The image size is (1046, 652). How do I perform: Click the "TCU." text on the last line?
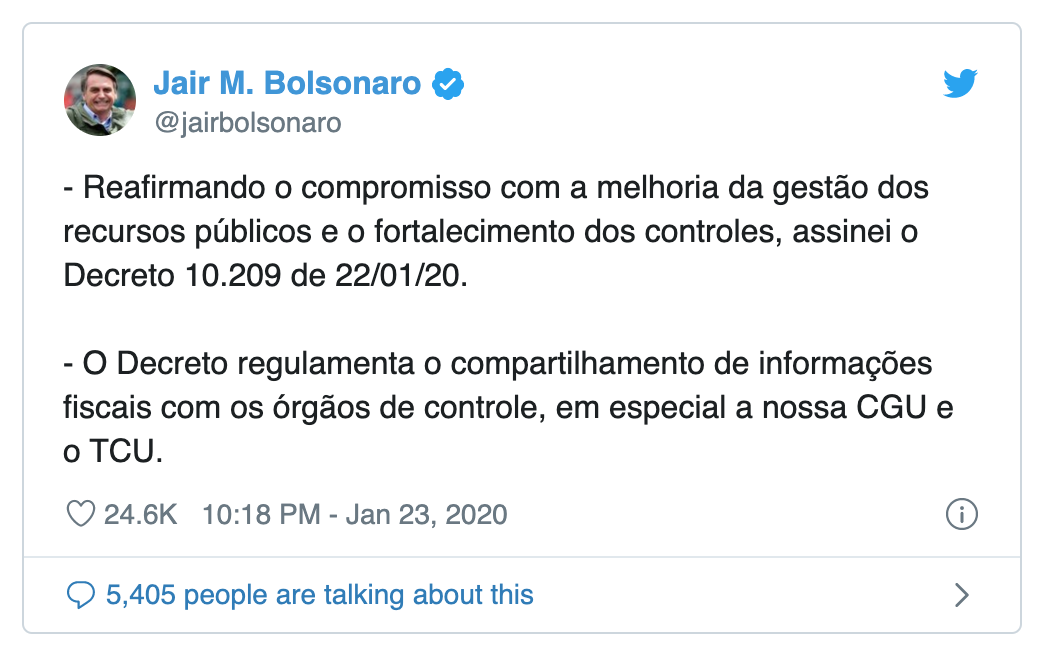(126, 452)
